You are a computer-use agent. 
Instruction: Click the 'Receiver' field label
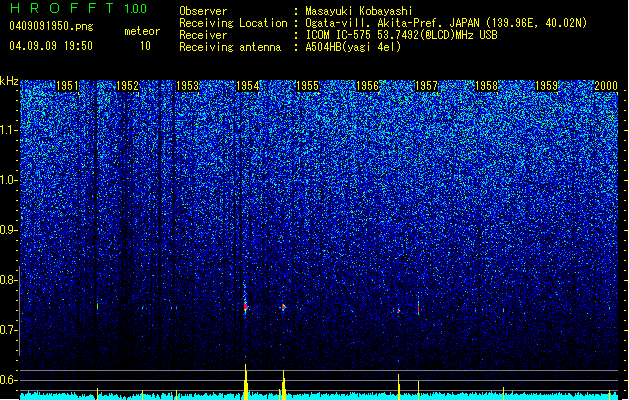203,35
